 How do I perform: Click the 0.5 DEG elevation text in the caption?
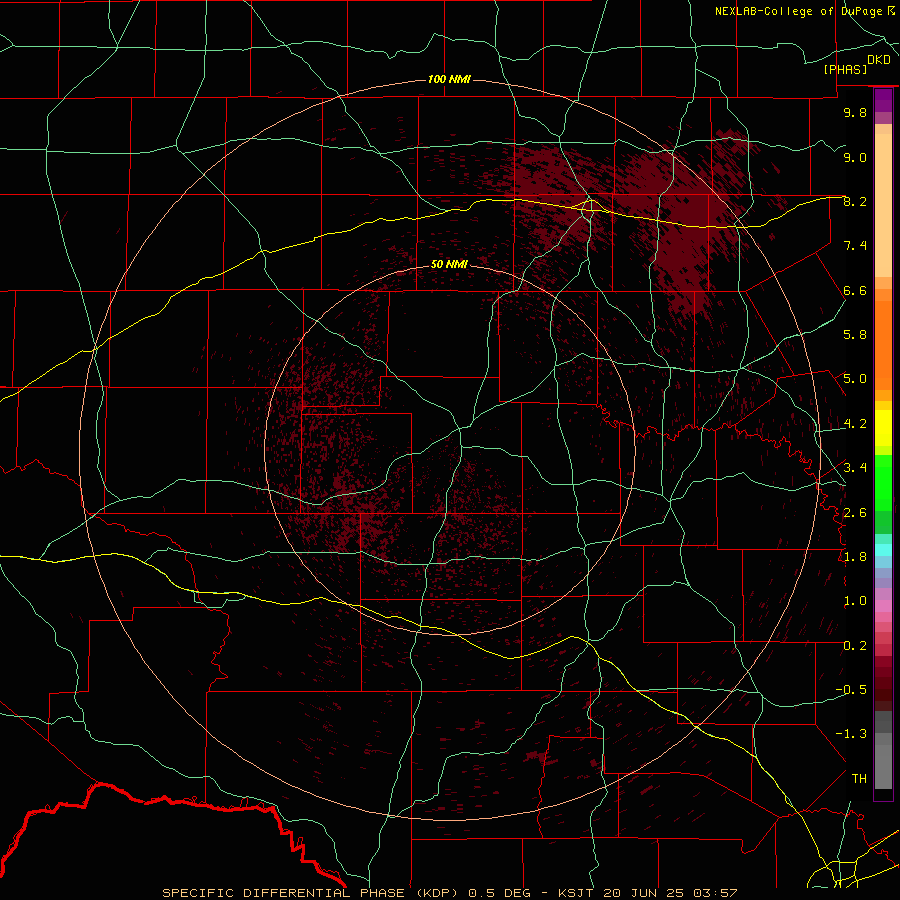click(500, 893)
